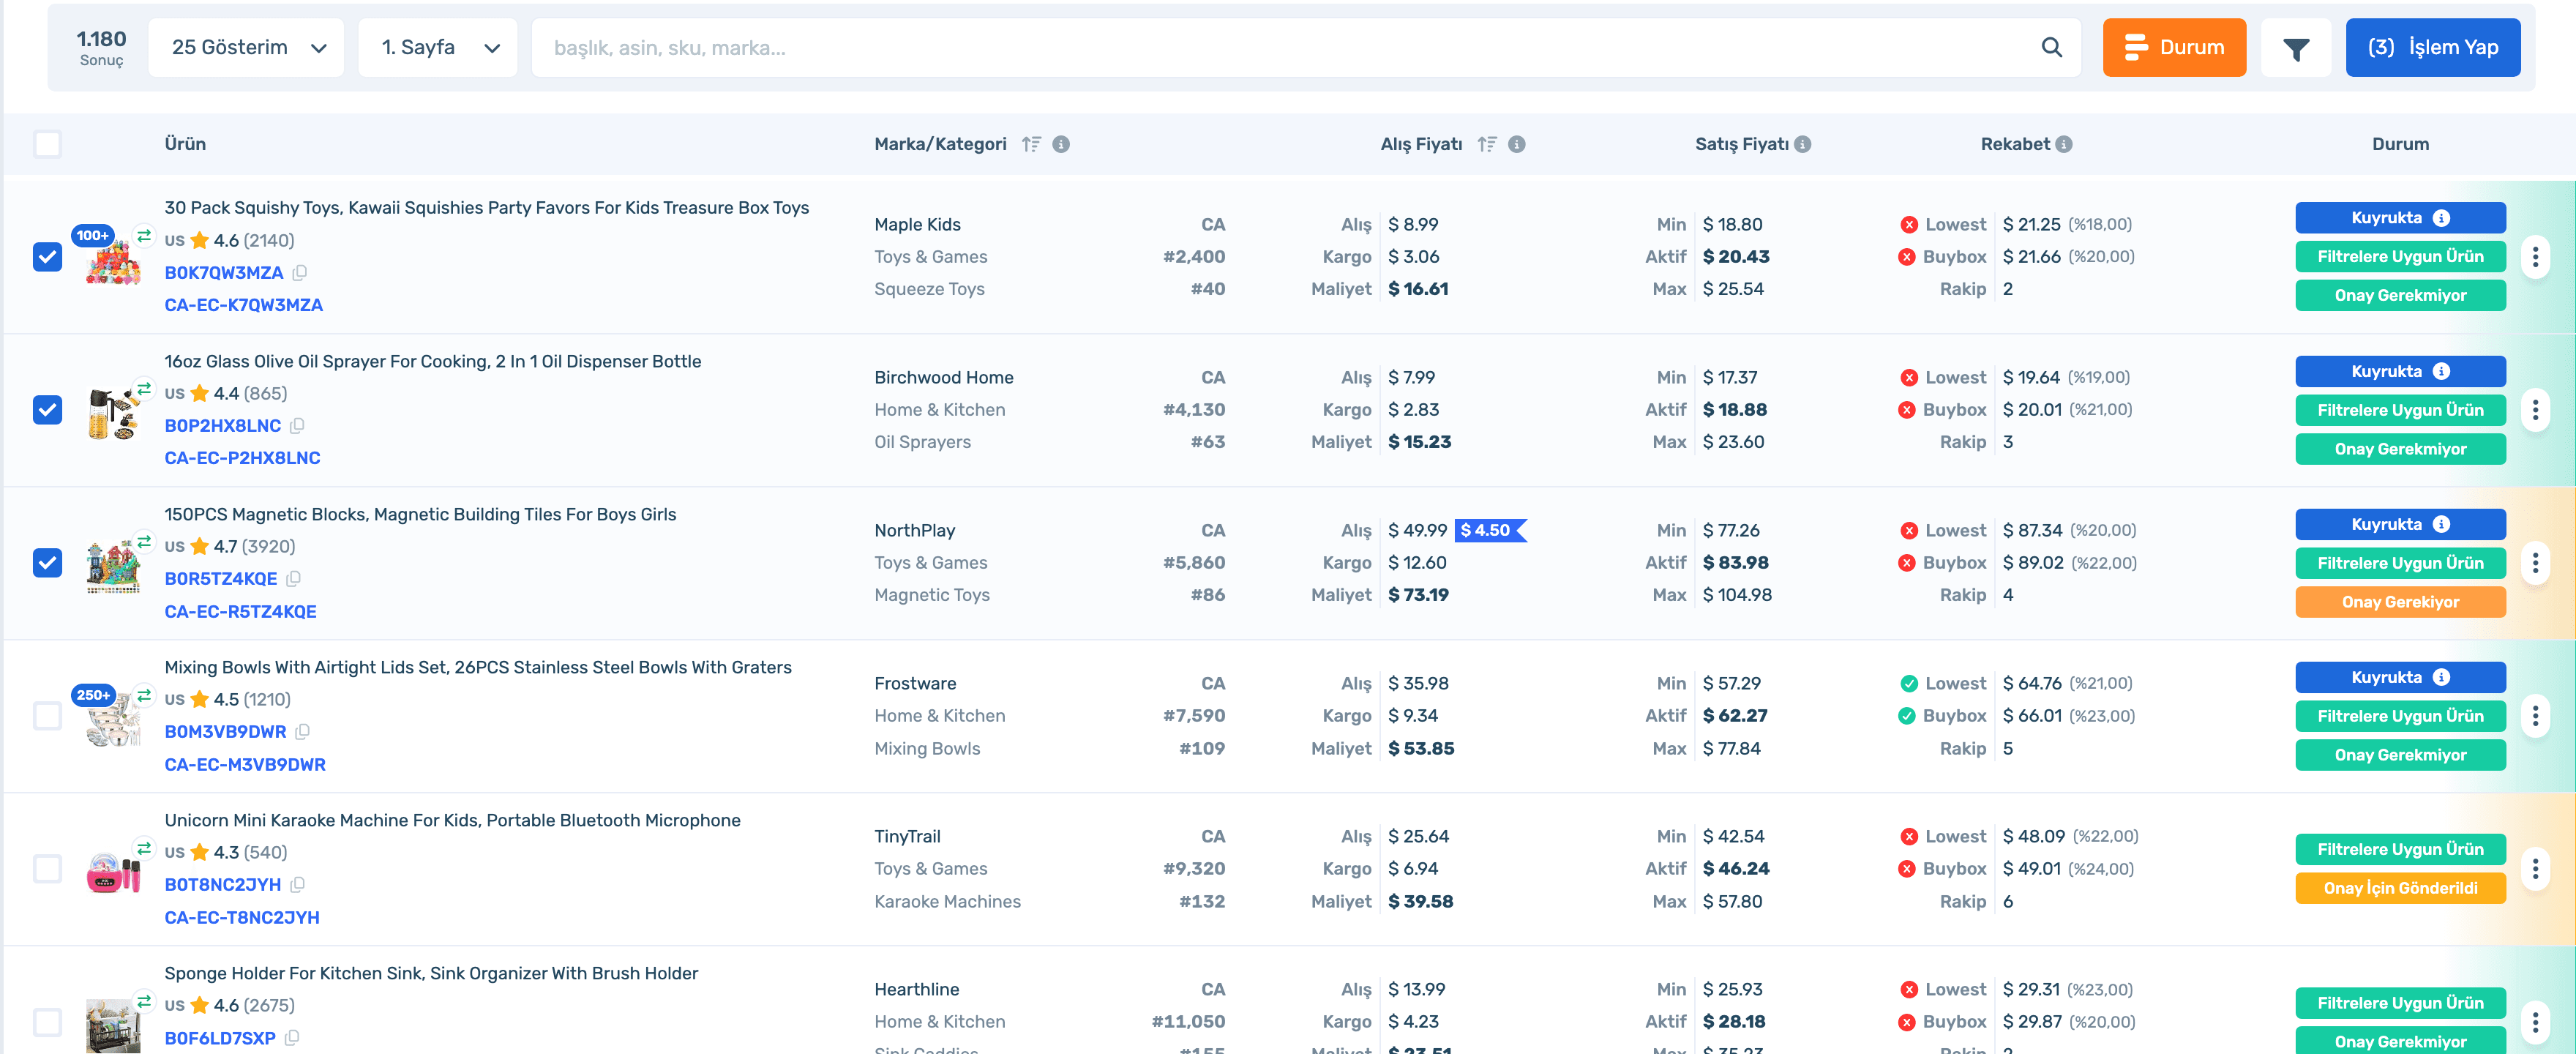Uncheck the 30 Pack Squishy Toys row
Viewport: 2576px width, 1054px height.
(47, 257)
